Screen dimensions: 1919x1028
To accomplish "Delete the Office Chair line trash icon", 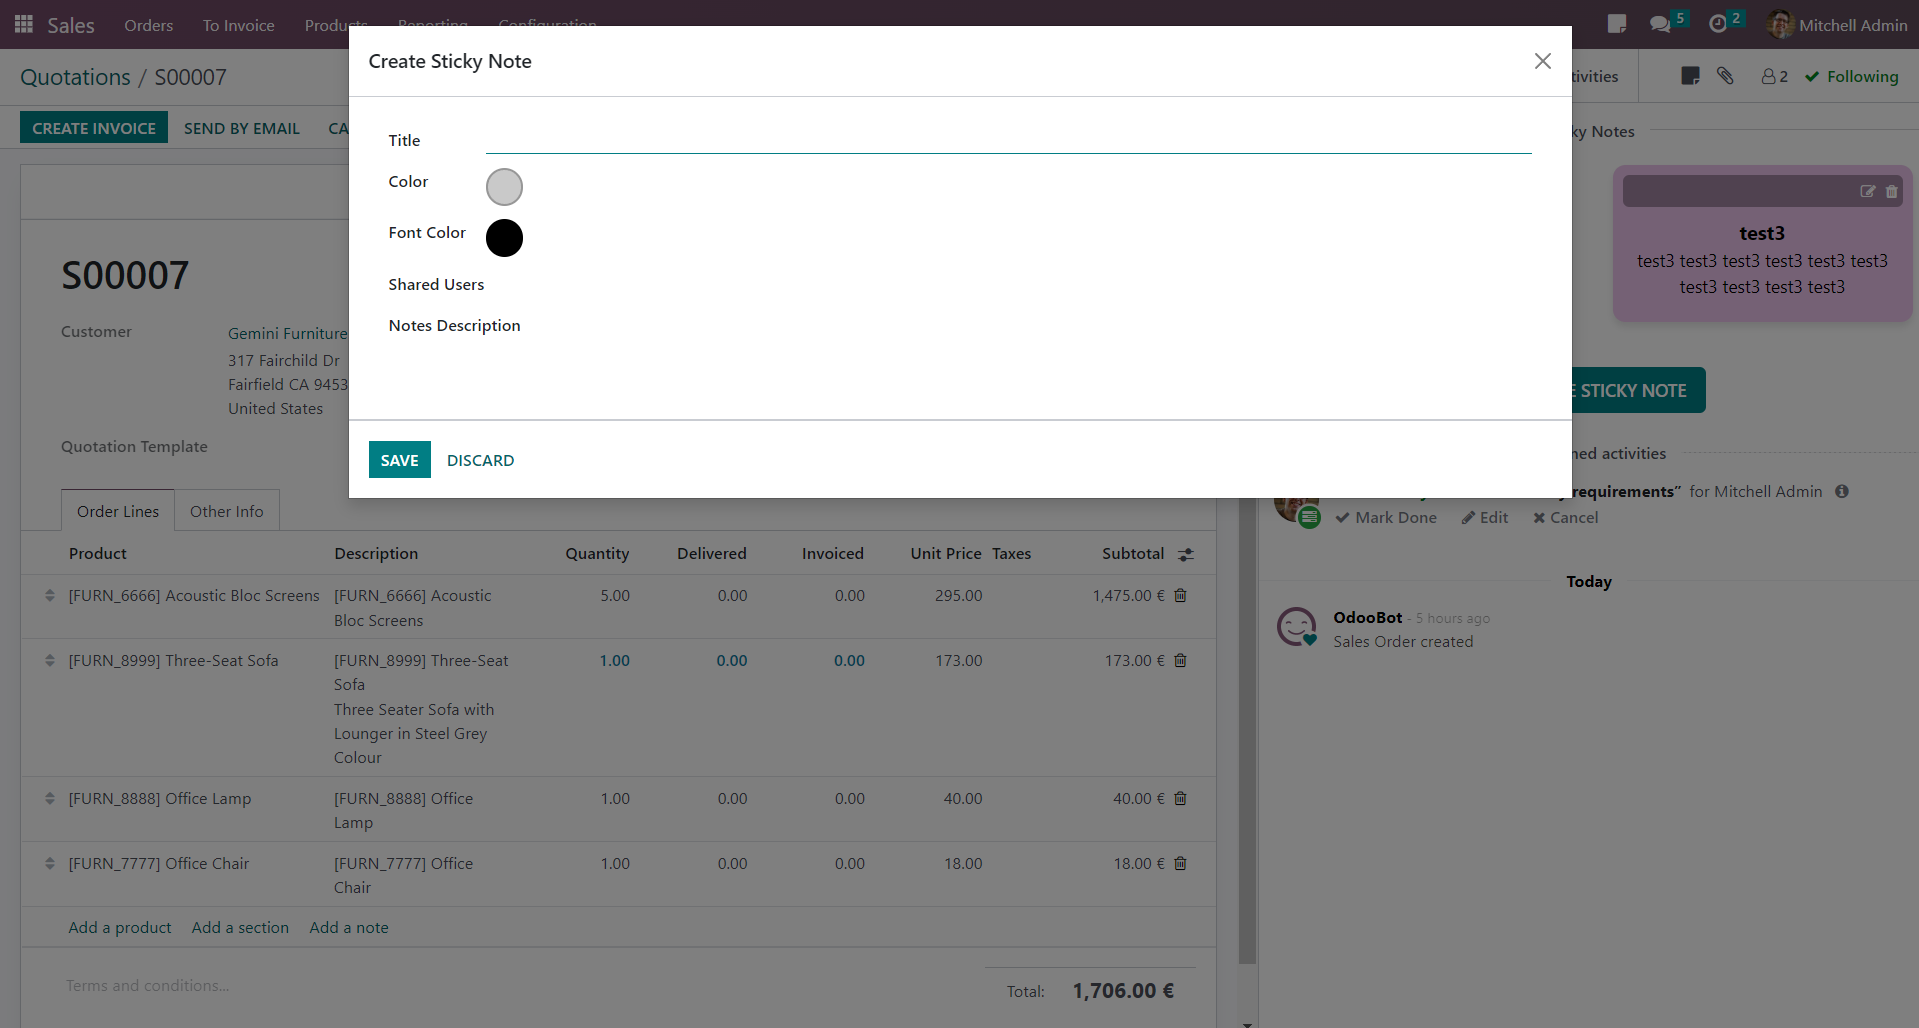I will click(x=1180, y=863).
